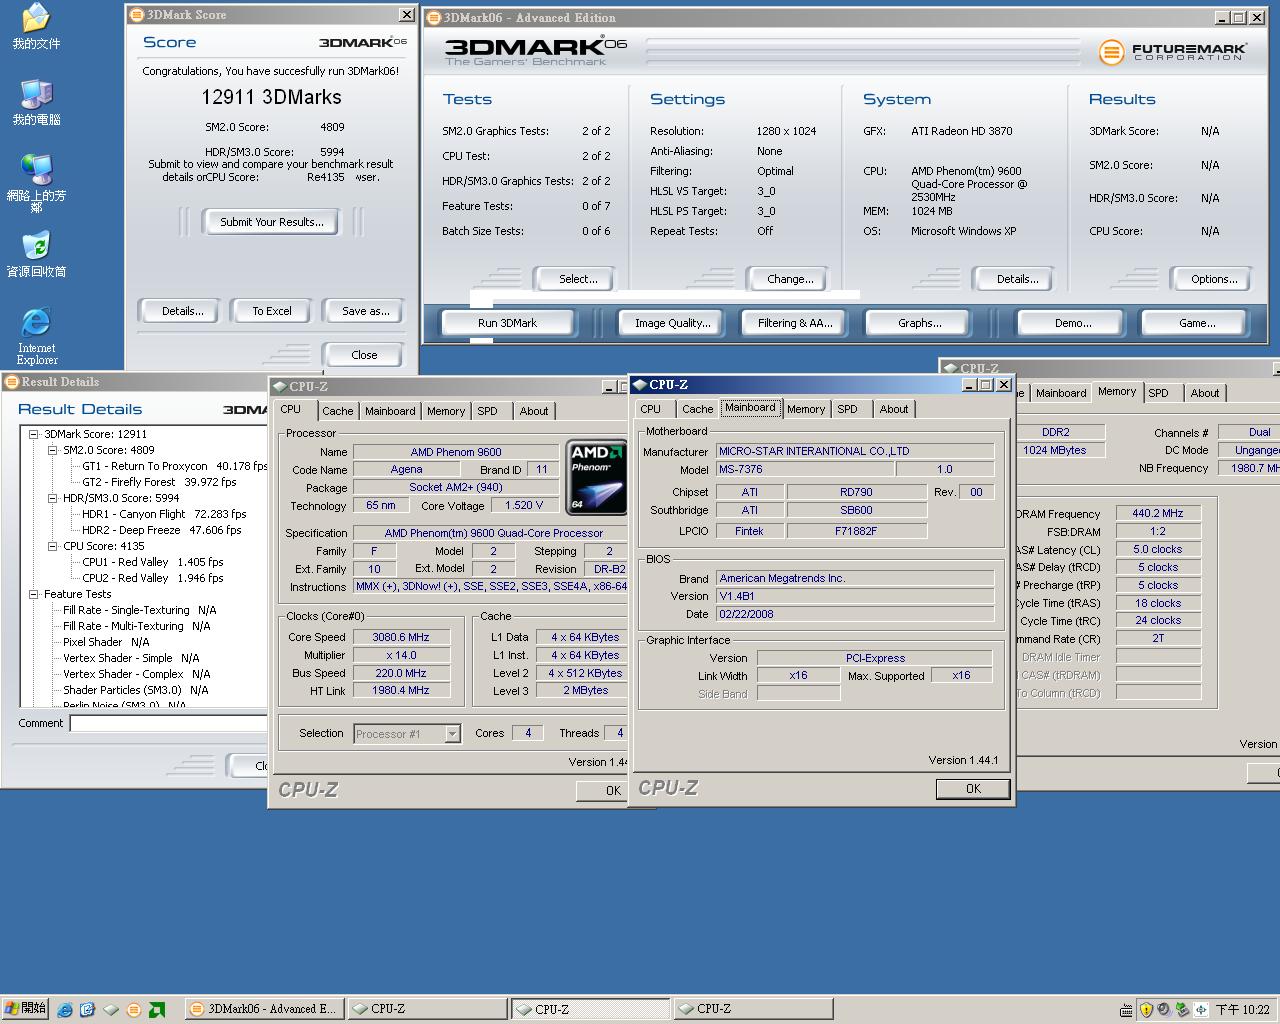Open the My Computer desktop icon

35,102
